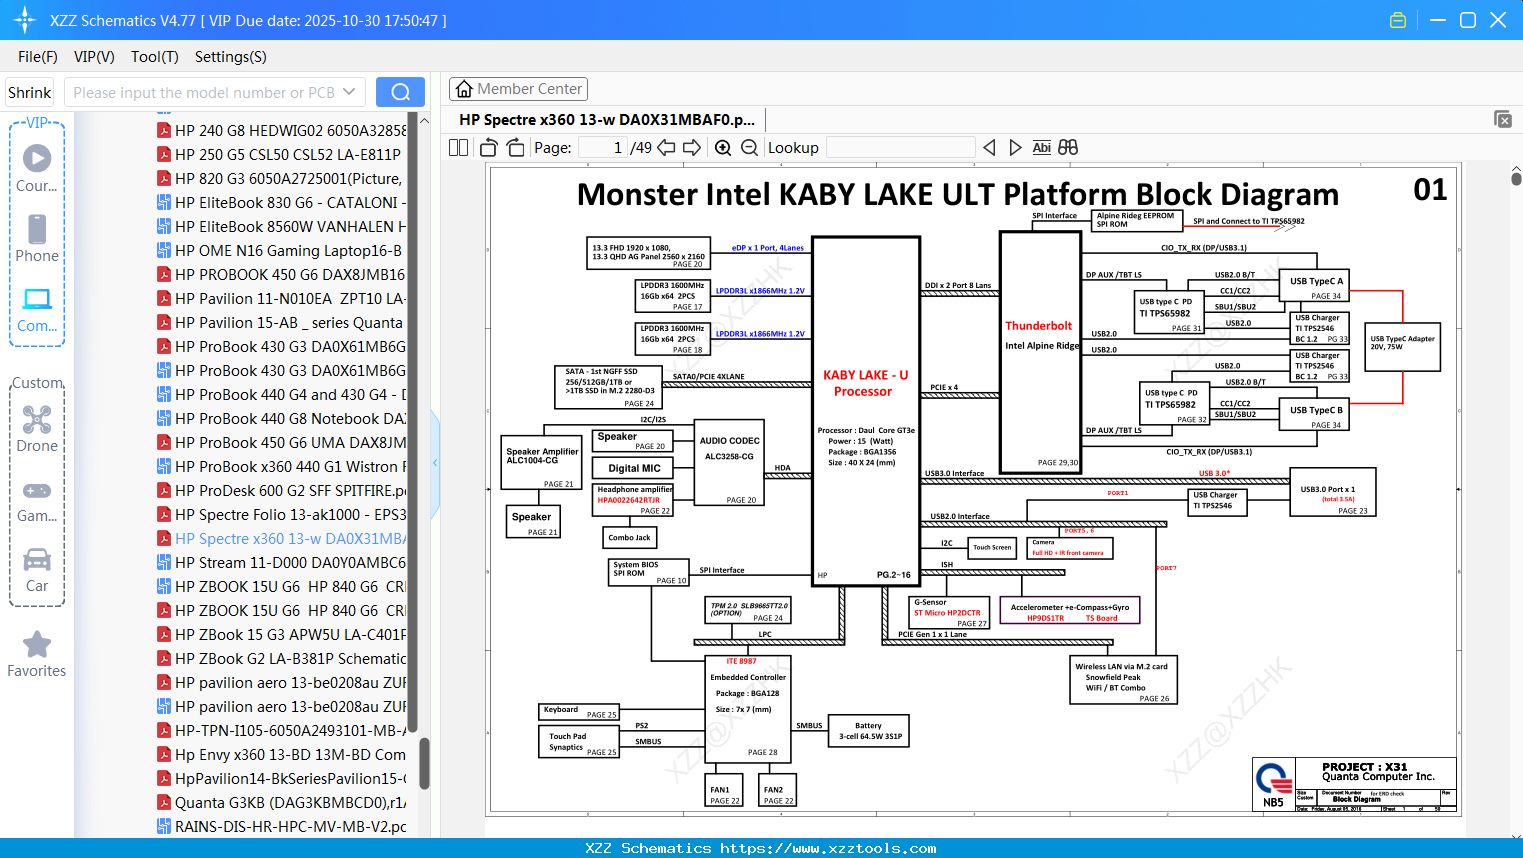Open Member Center
This screenshot has height=858, width=1523.
(518, 89)
